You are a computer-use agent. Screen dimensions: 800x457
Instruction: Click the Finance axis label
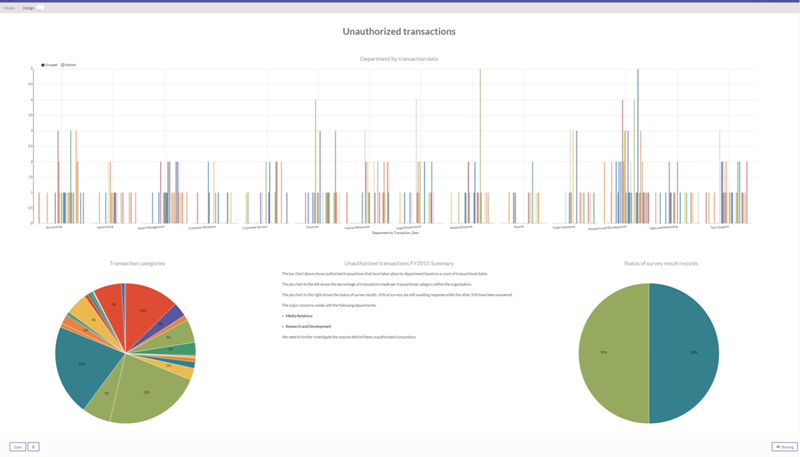pos(312,227)
